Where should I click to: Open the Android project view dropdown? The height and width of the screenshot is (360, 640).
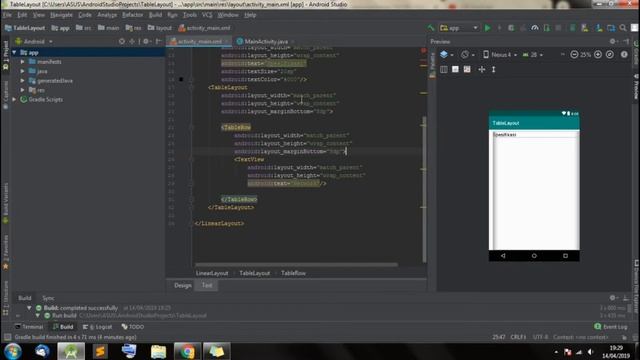click(34, 41)
